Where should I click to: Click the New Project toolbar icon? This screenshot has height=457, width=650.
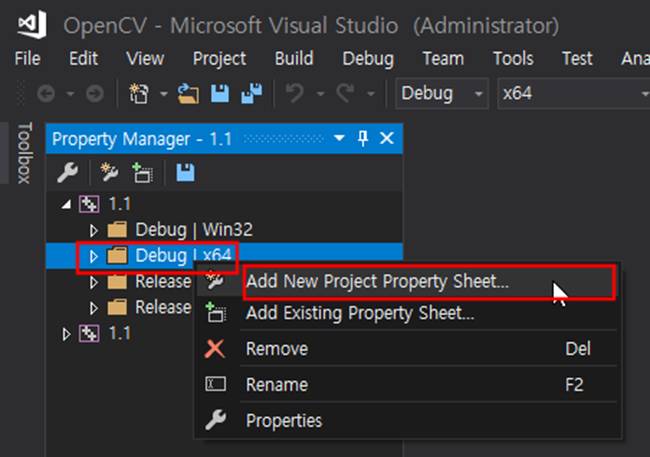point(140,94)
